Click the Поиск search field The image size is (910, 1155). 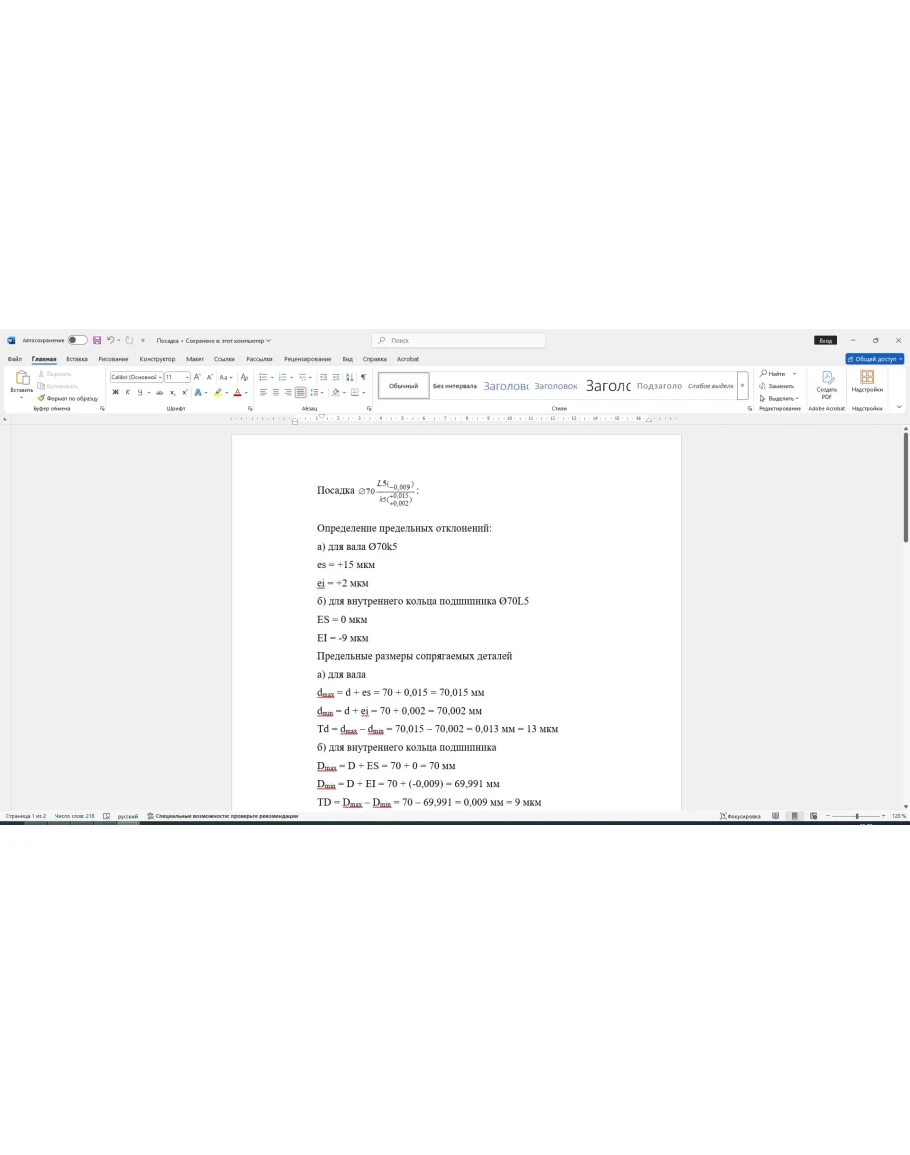click(x=460, y=340)
